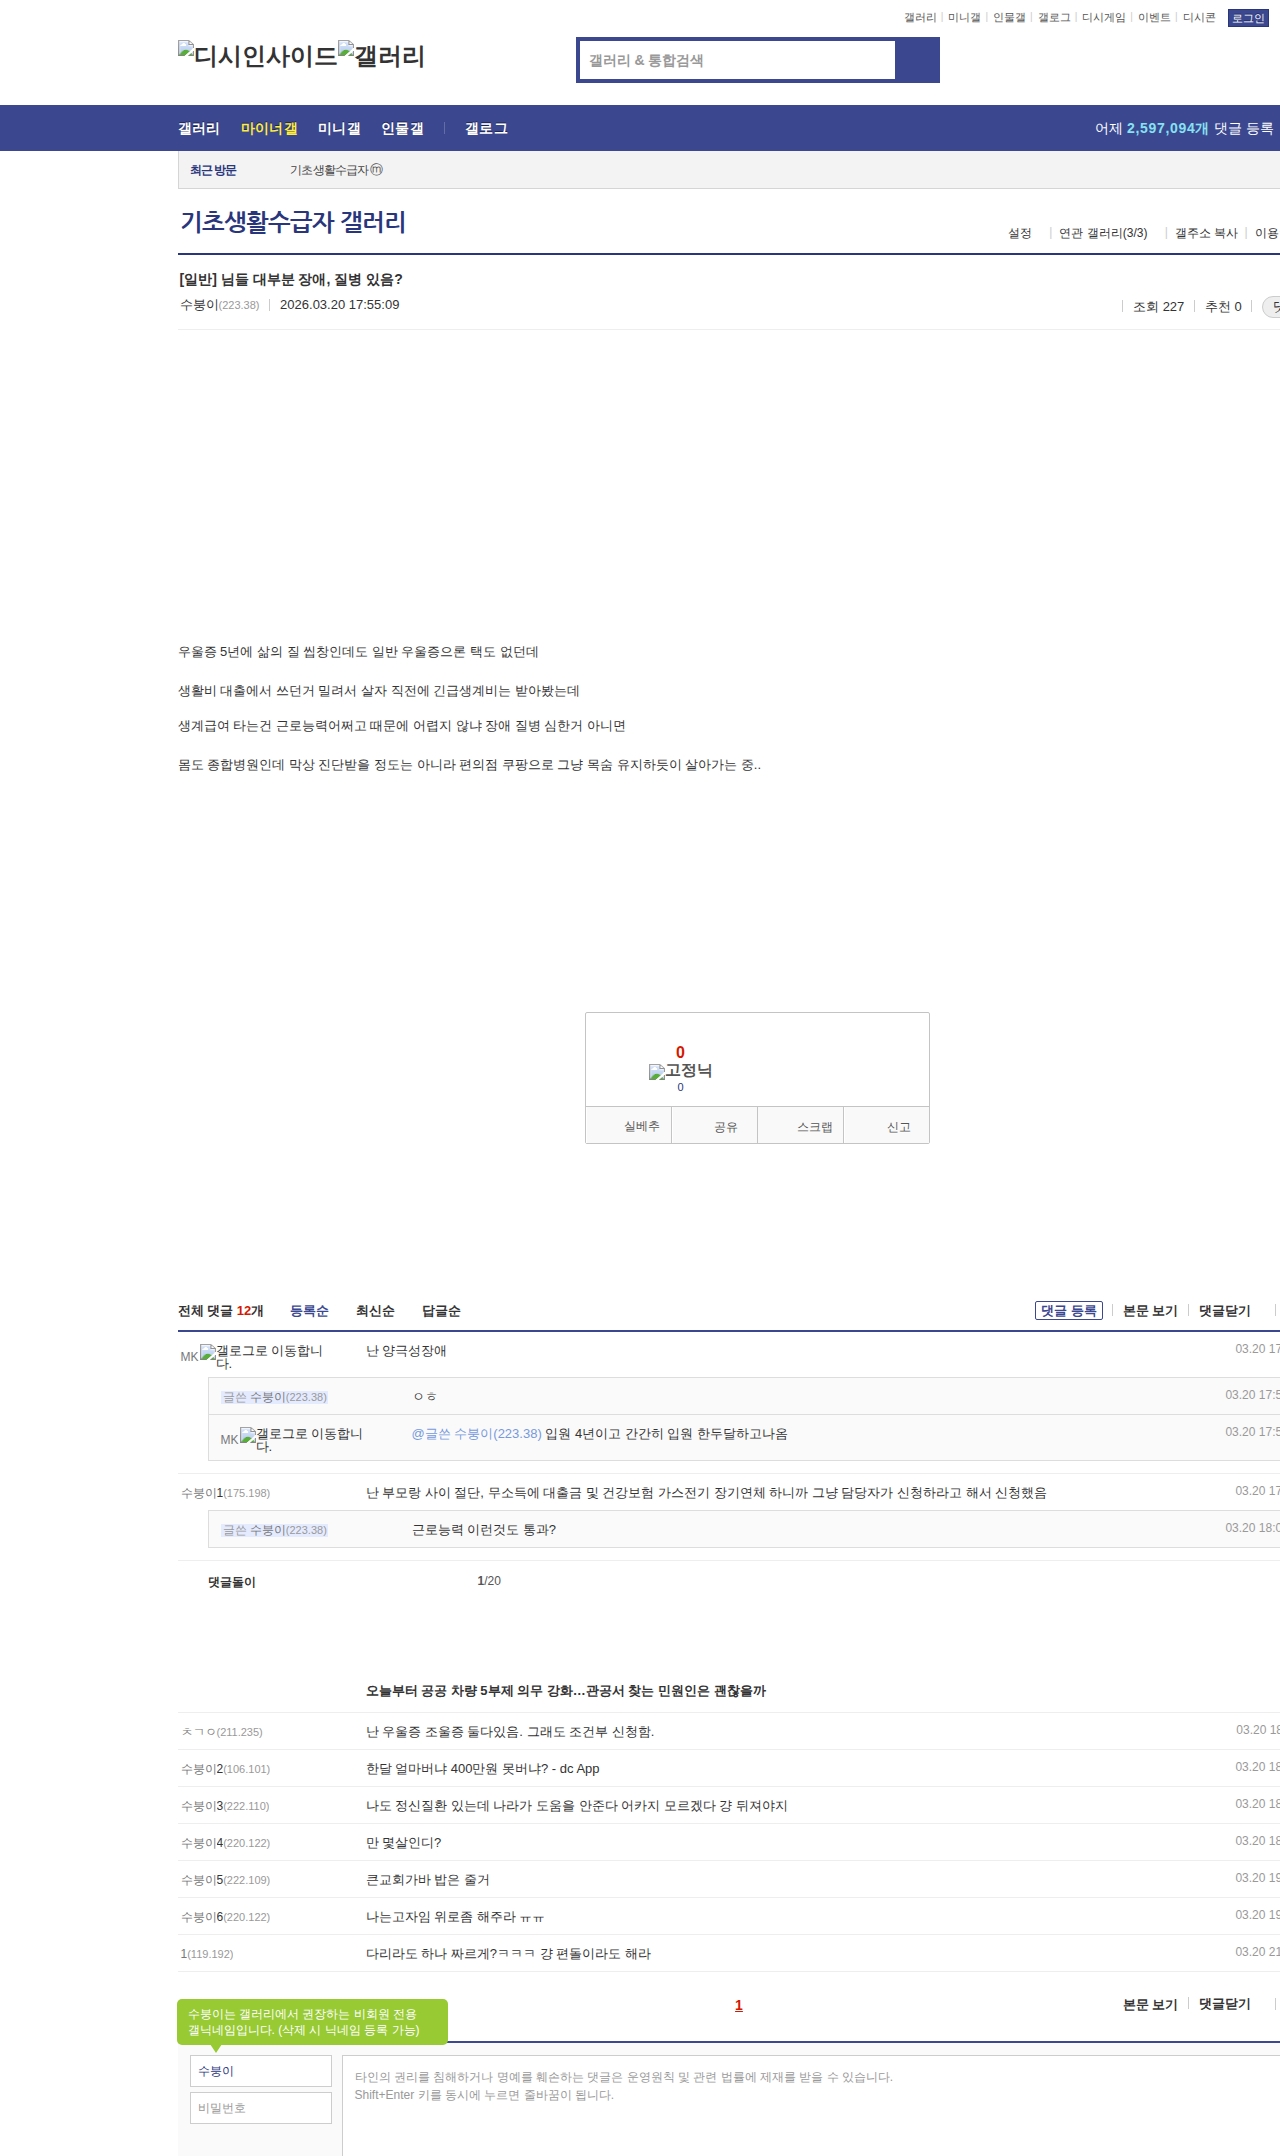Click post author 수붕이(223.38) in the post header
This screenshot has height=2156, width=1280.
coord(219,305)
